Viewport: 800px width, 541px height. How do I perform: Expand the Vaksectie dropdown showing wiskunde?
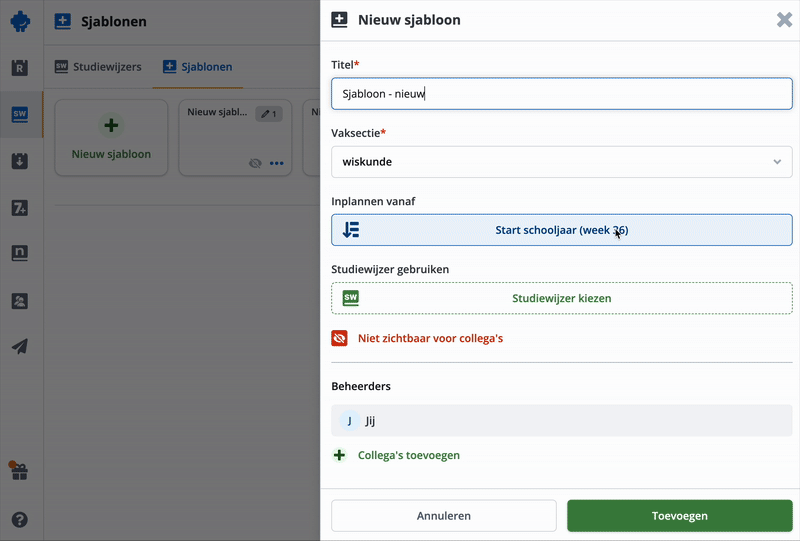tap(561, 162)
